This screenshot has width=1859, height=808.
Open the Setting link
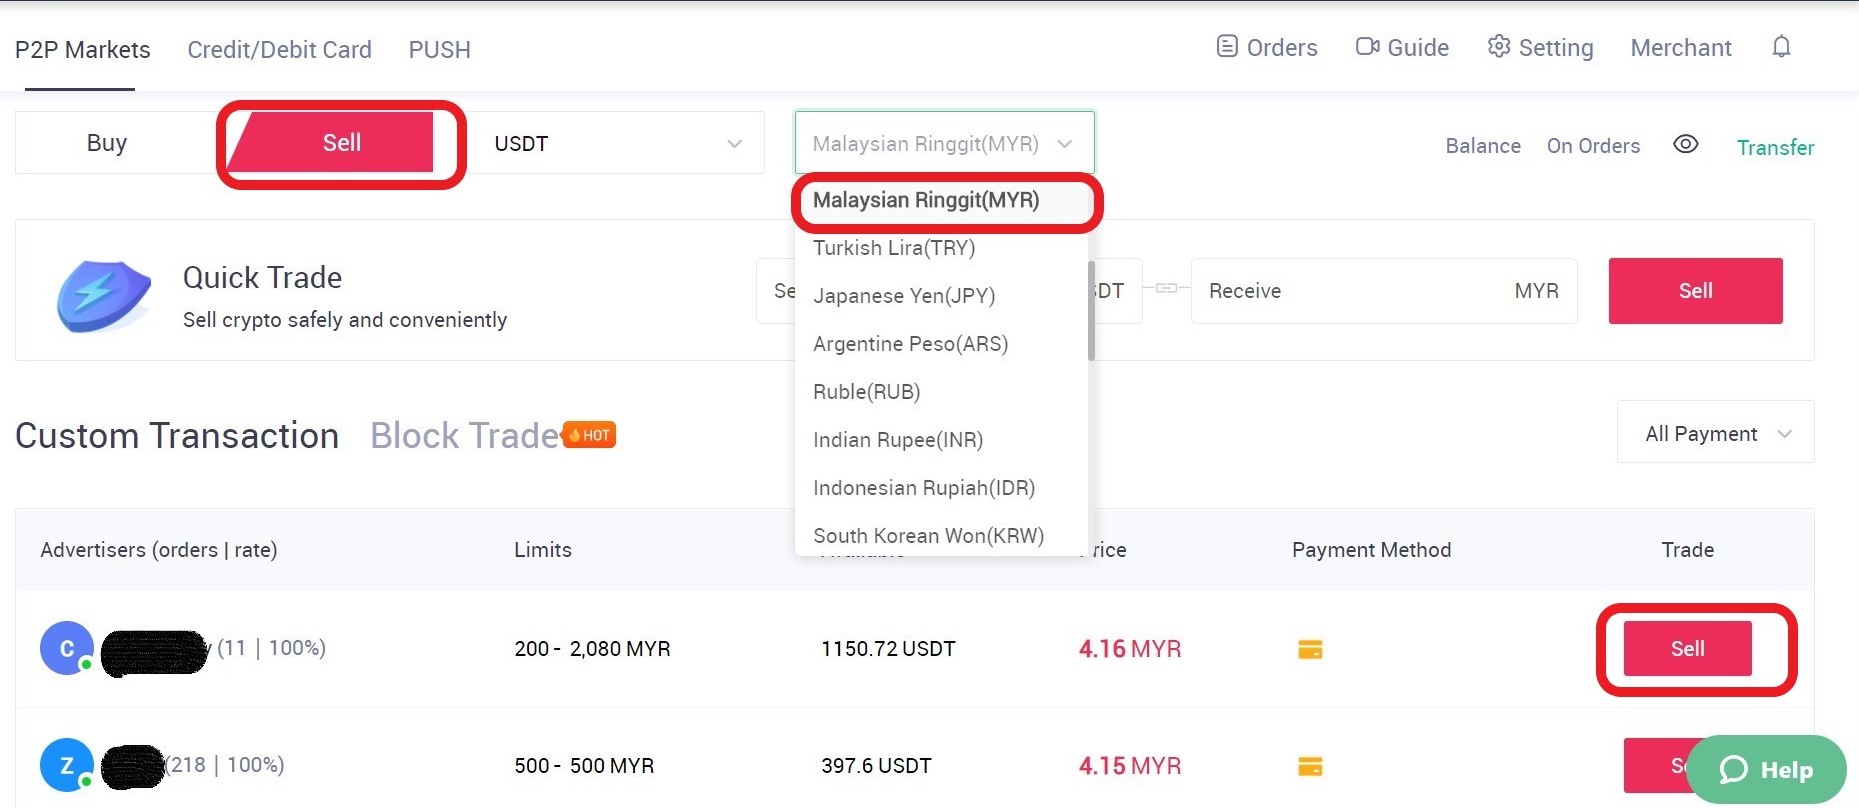[x=1540, y=48]
